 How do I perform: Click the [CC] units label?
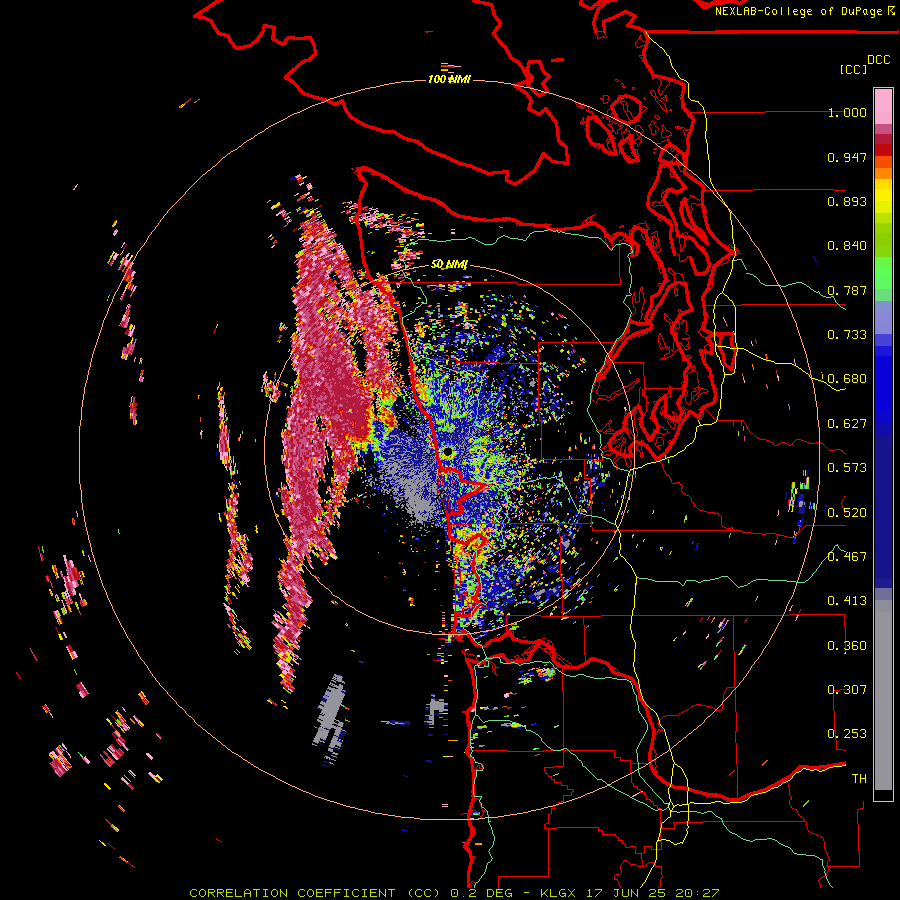click(x=853, y=69)
